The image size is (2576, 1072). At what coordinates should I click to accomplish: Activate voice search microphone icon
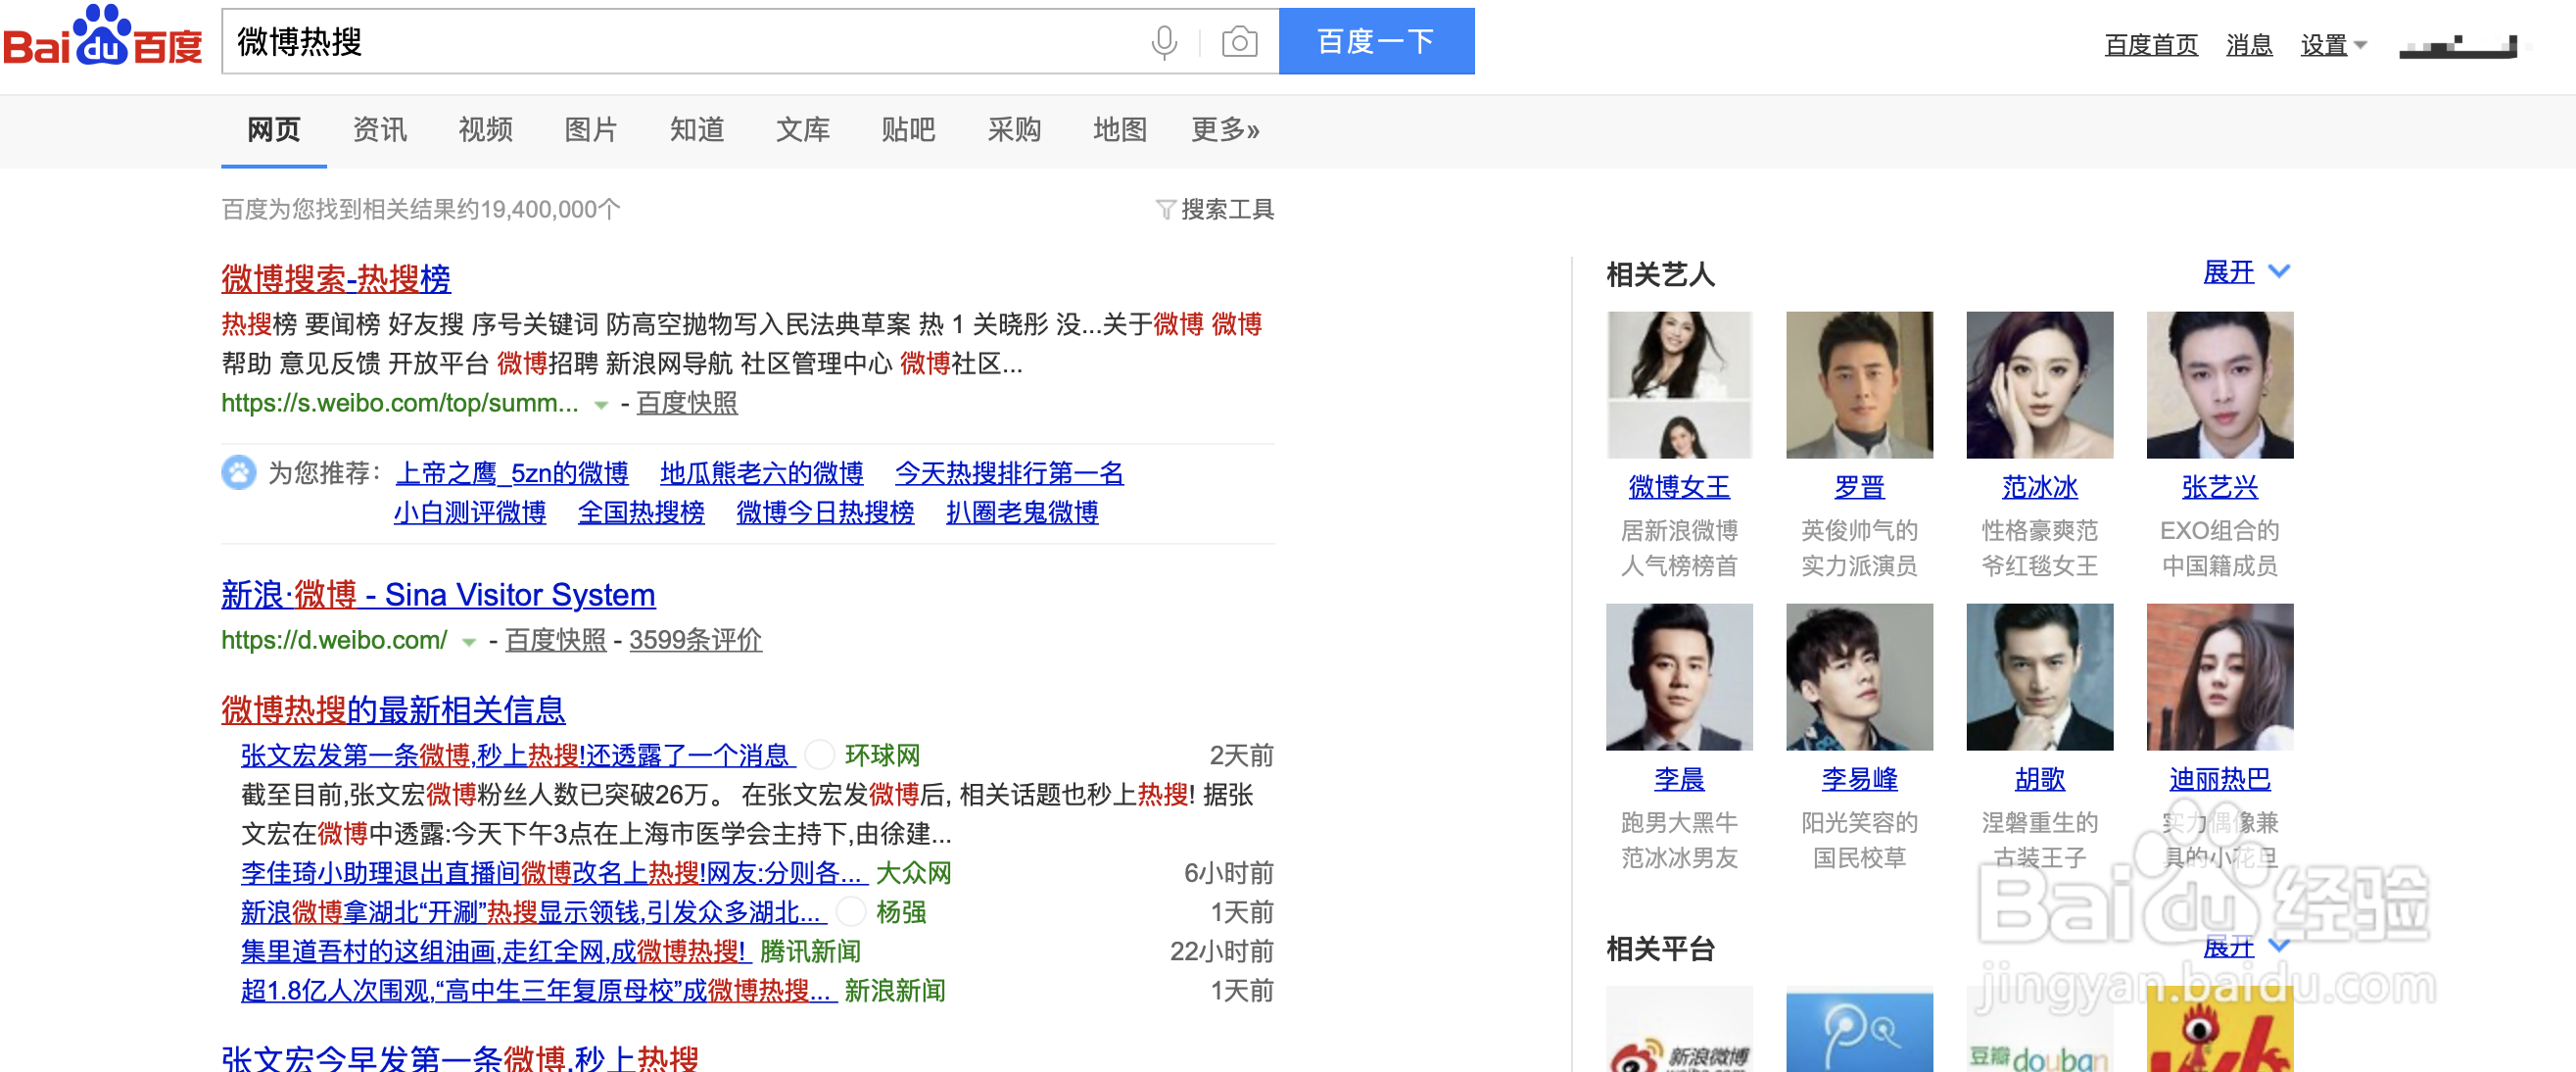tap(1164, 42)
